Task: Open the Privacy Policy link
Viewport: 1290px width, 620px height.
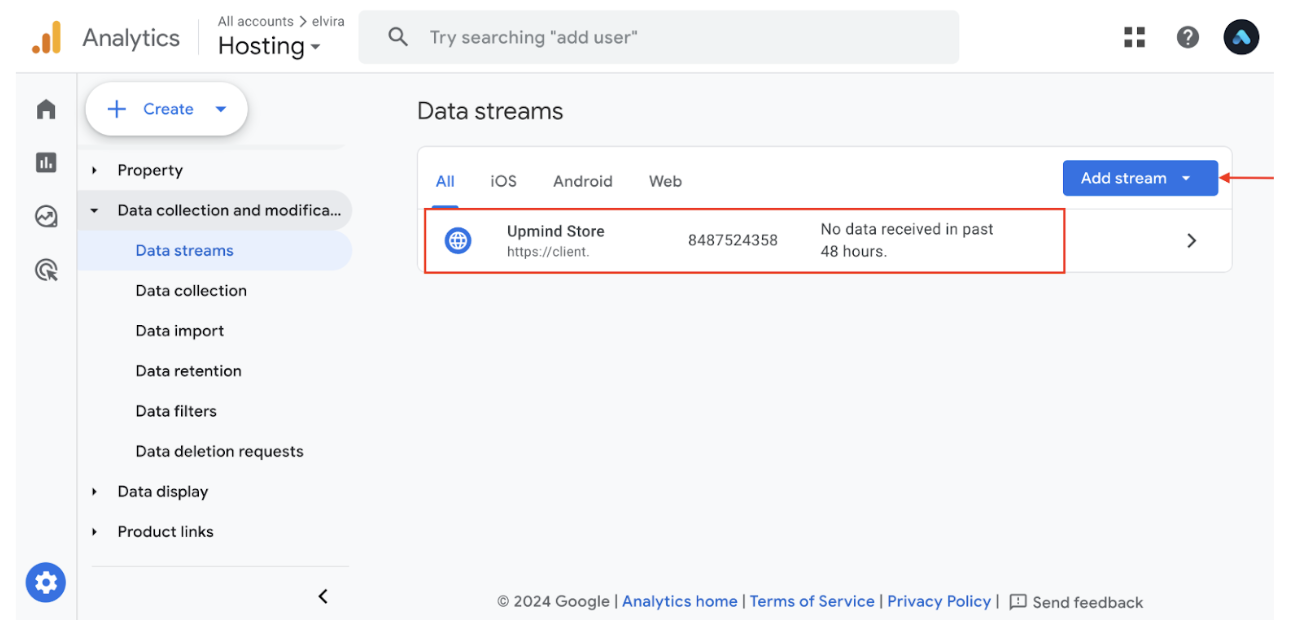Action: click(x=939, y=601)
